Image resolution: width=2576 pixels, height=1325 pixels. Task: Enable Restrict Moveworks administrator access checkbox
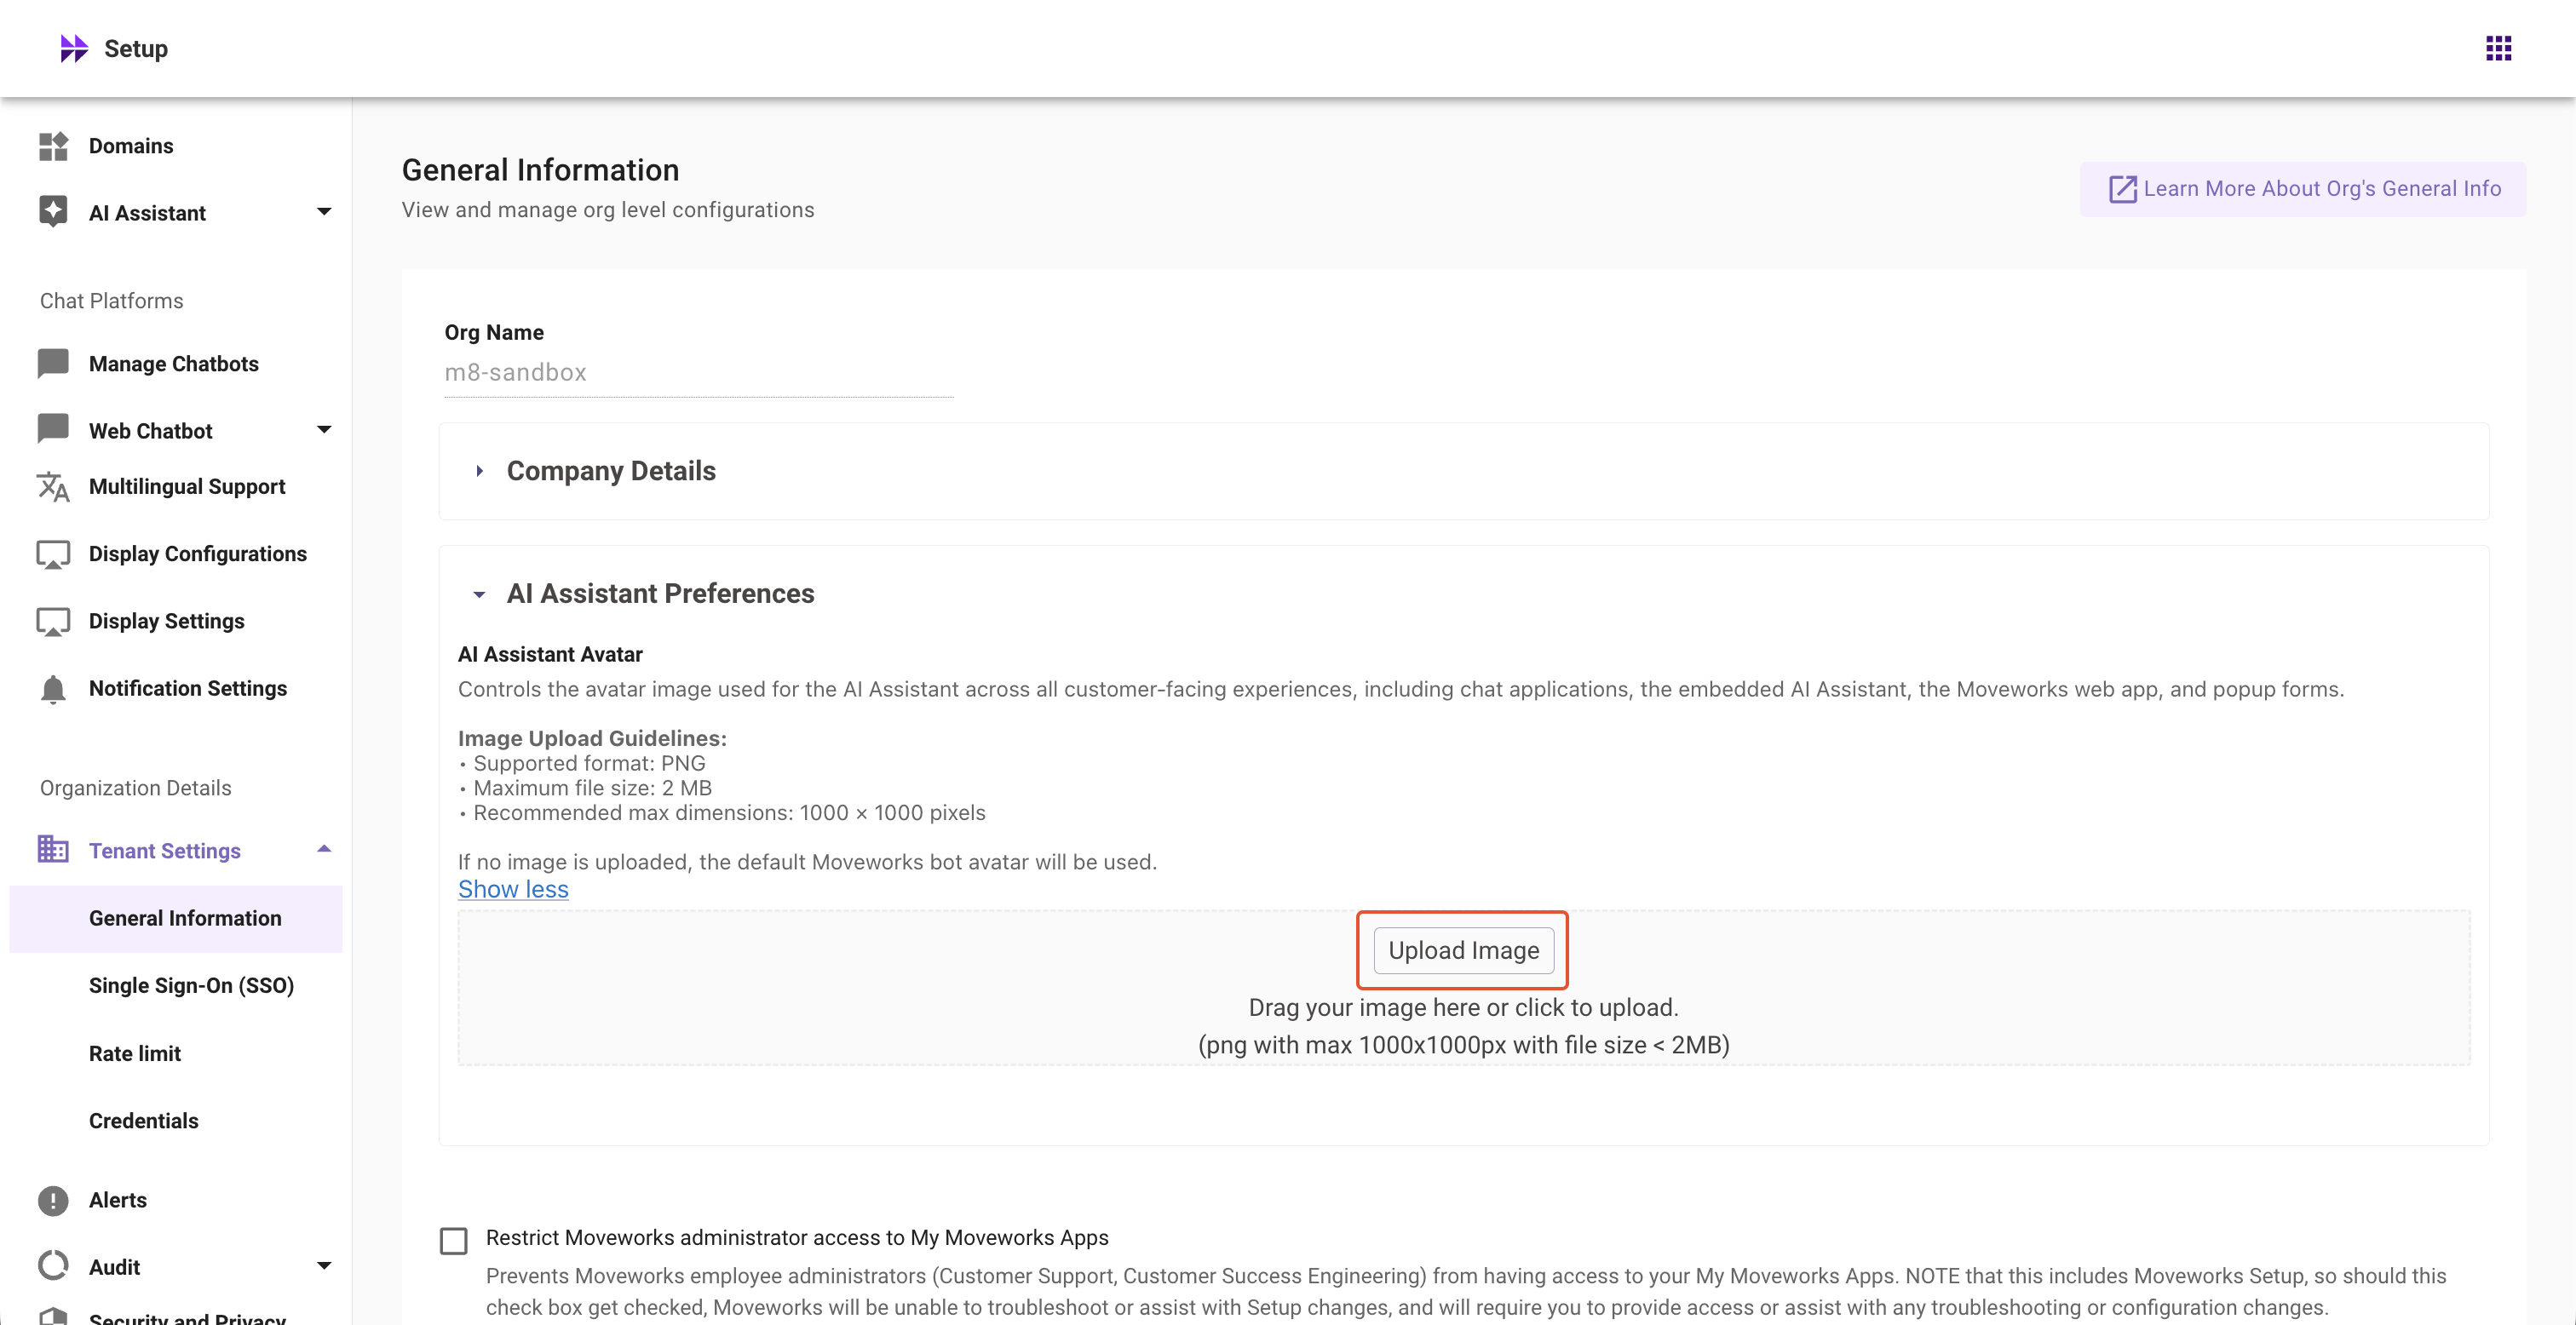coord(454,1240)
